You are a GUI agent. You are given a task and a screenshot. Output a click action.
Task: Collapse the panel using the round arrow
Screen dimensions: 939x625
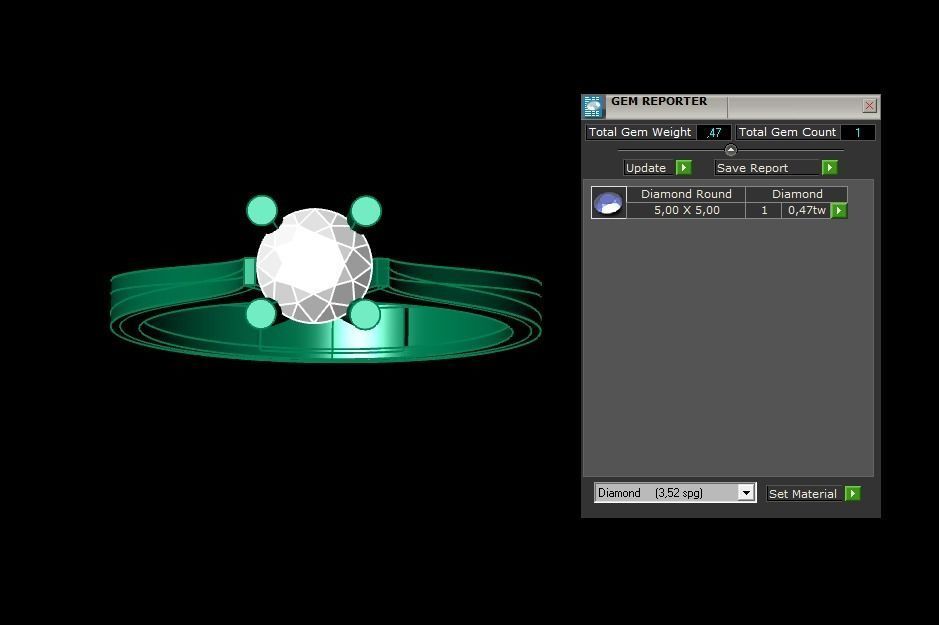731,150
